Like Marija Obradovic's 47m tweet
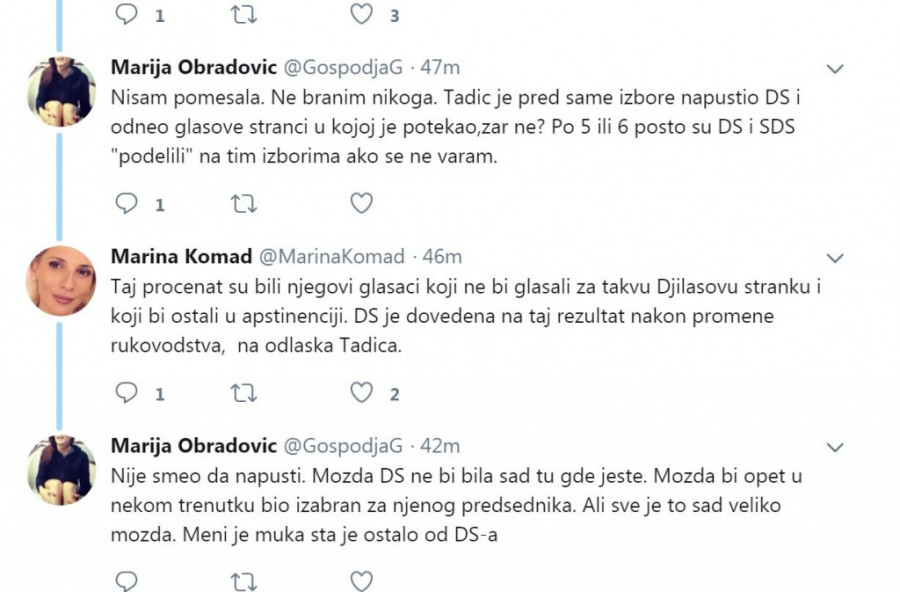The image size is (900, 592). point(361,204)
